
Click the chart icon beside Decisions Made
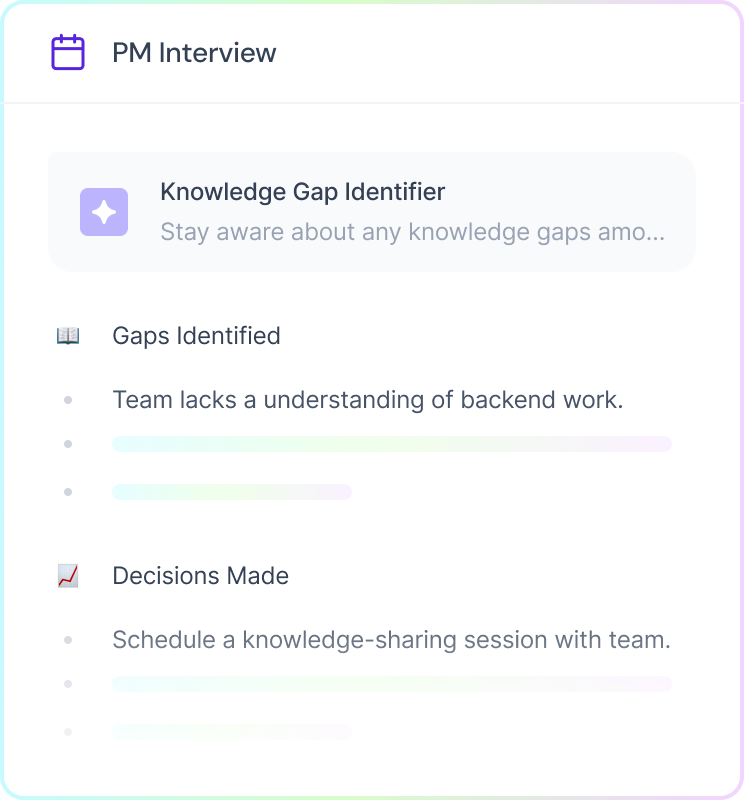(x=66, y=575)
